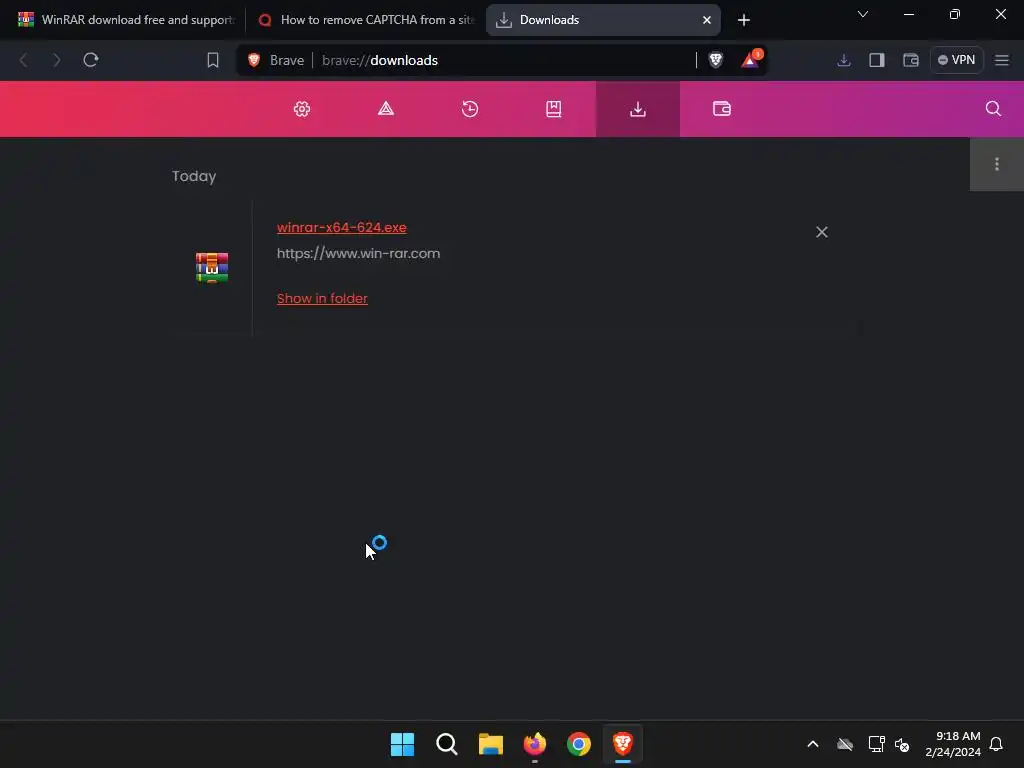
Task: Open the notification bell
Action: coord(996,744)
